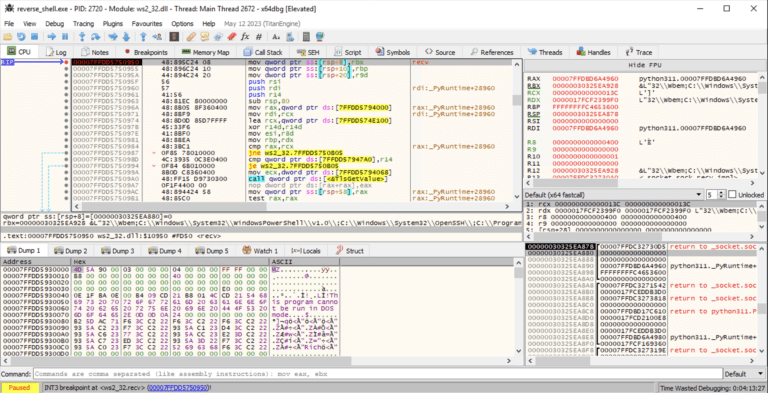Click the Trace Into toolbar icon
Image resolution: width=768 pixels, height=393 pixels.
pyautogui.click(x=113, y=37)
